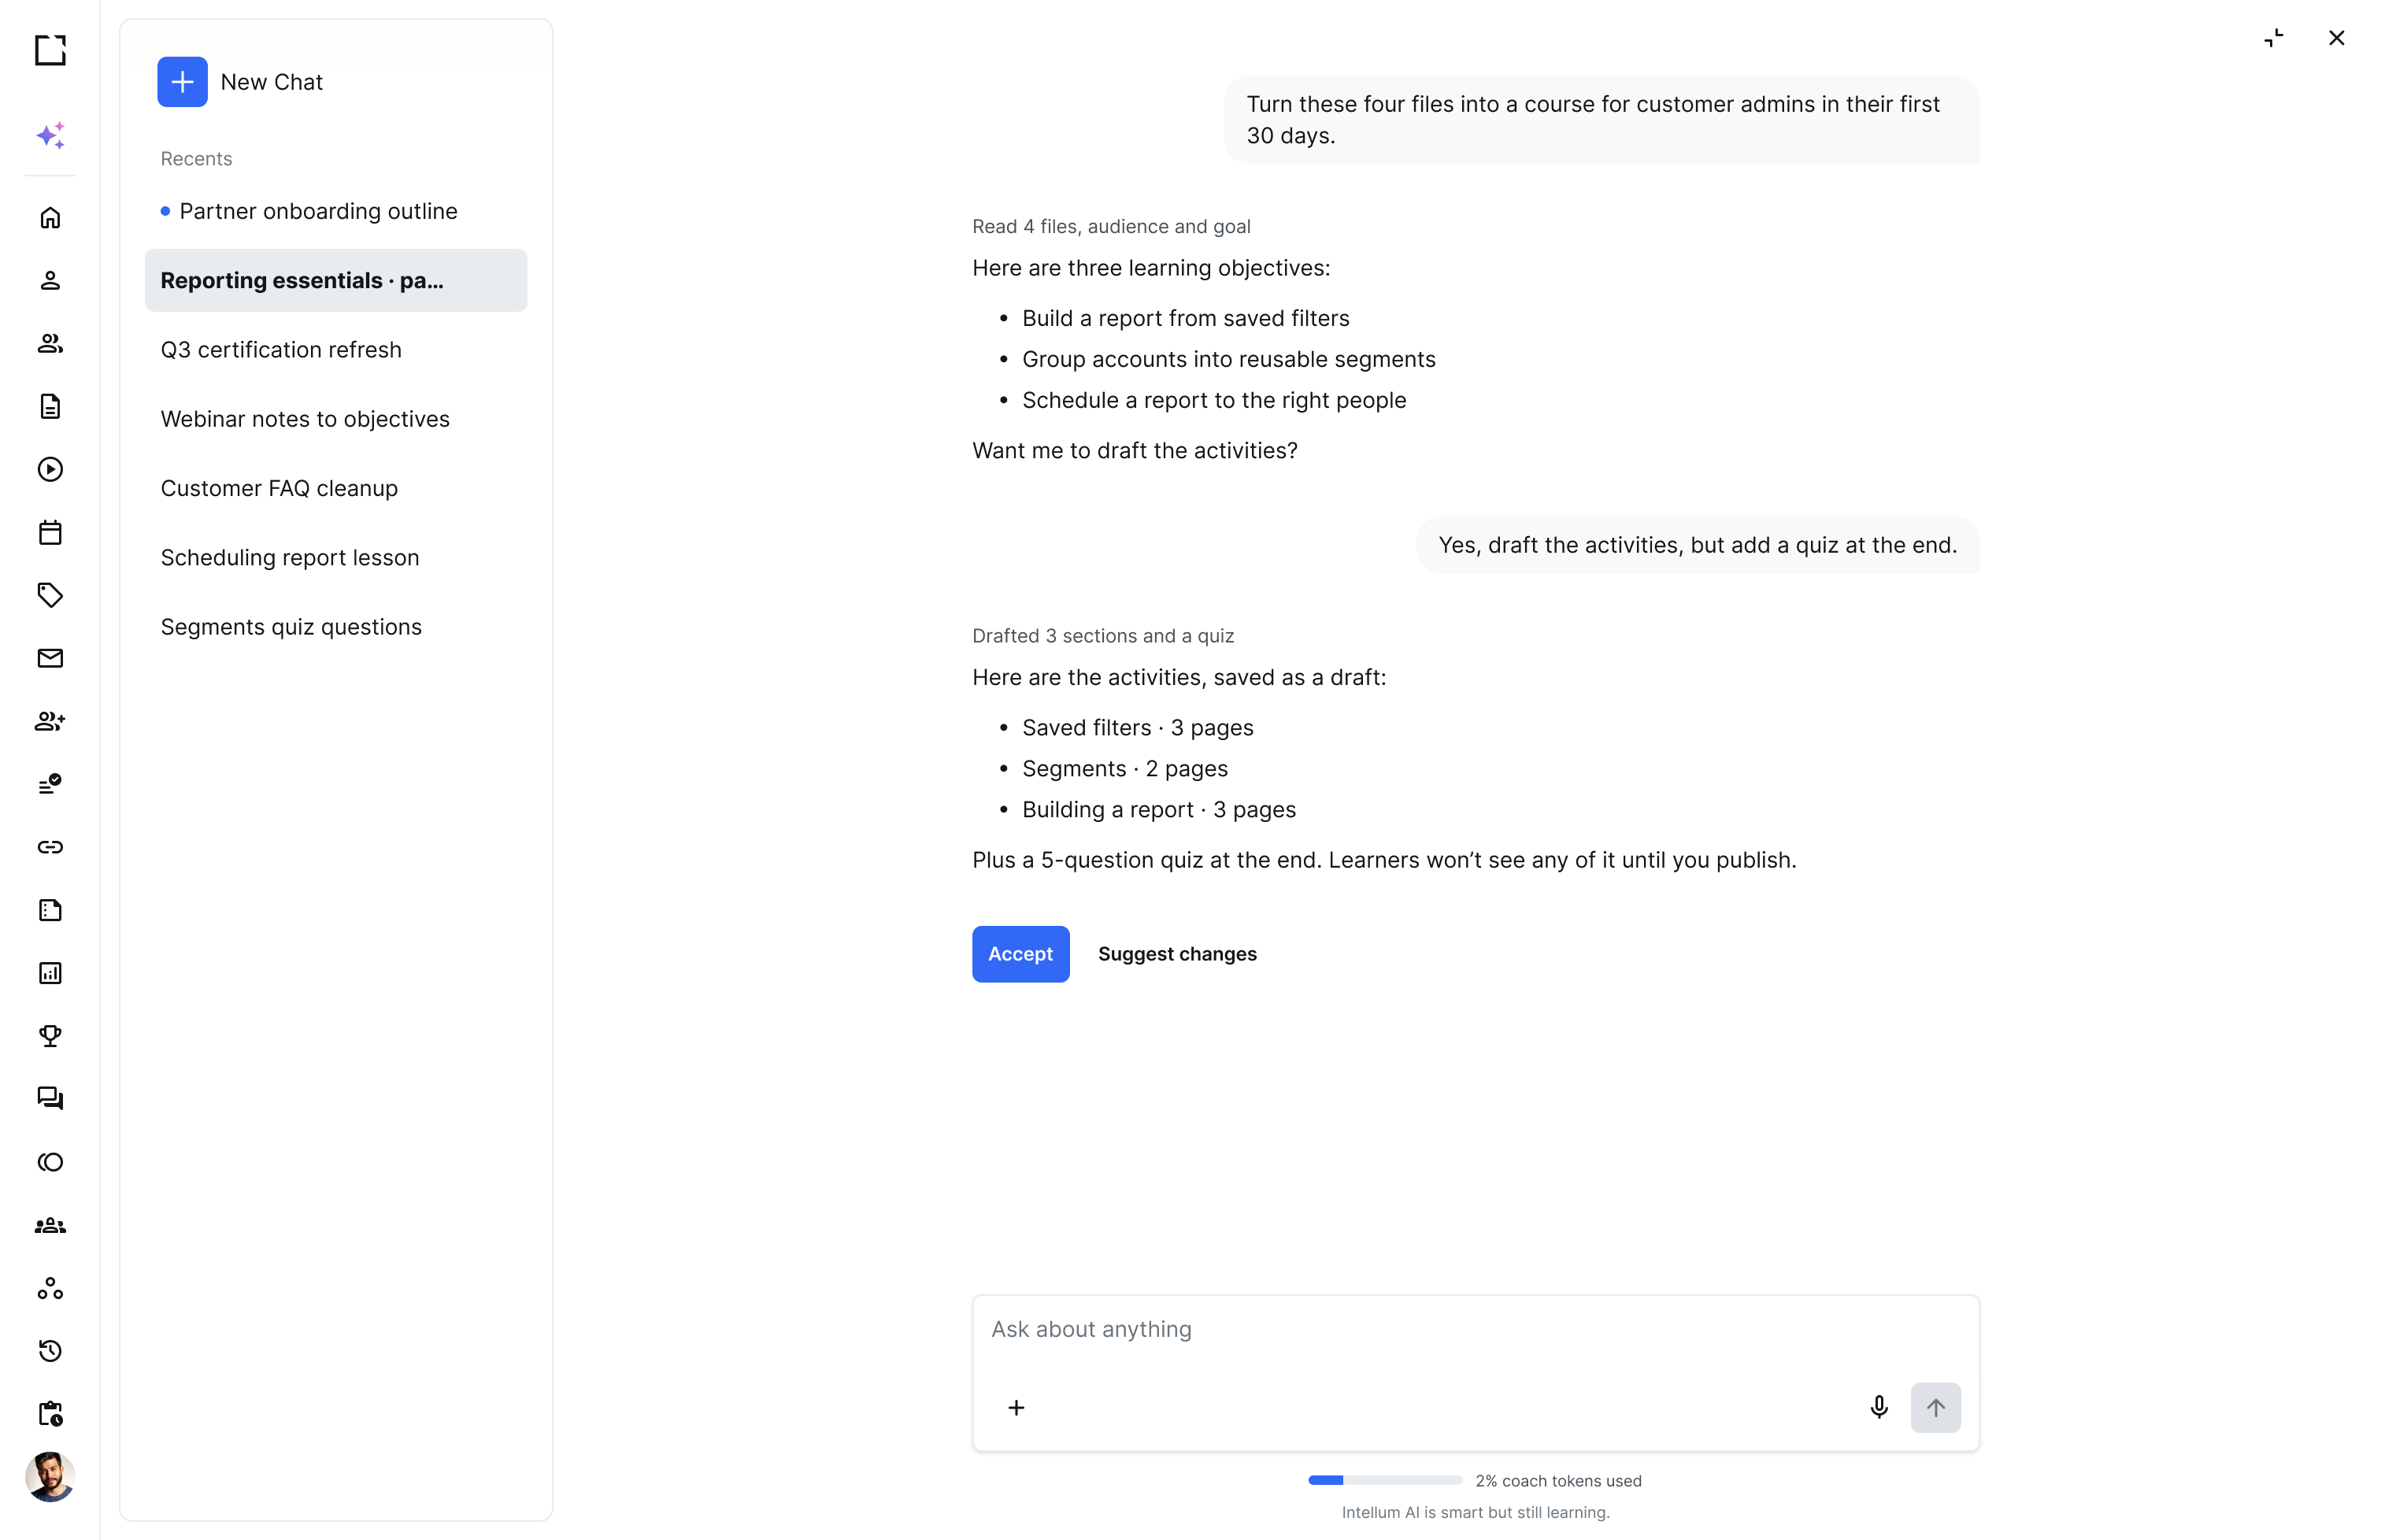
Task: Open Partner onboarding outline chat
Action: [x=335, y=211]
